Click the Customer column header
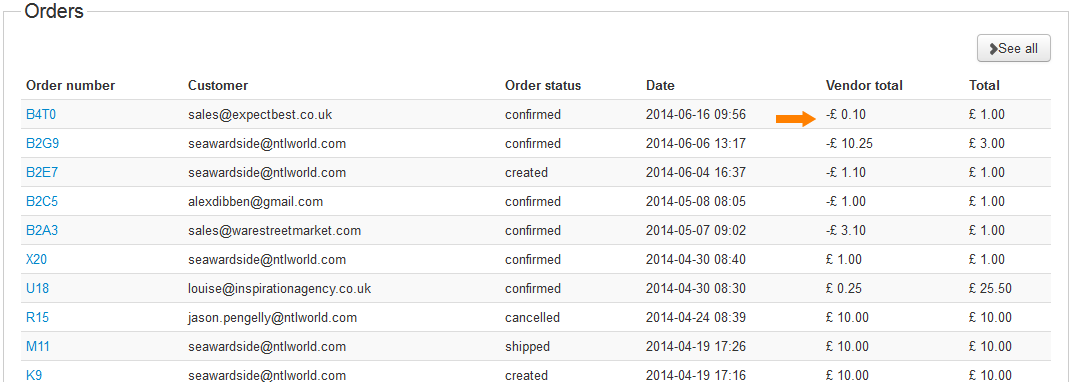The height and width of the screenshot is (382, 1084). (x=218, y=86)
